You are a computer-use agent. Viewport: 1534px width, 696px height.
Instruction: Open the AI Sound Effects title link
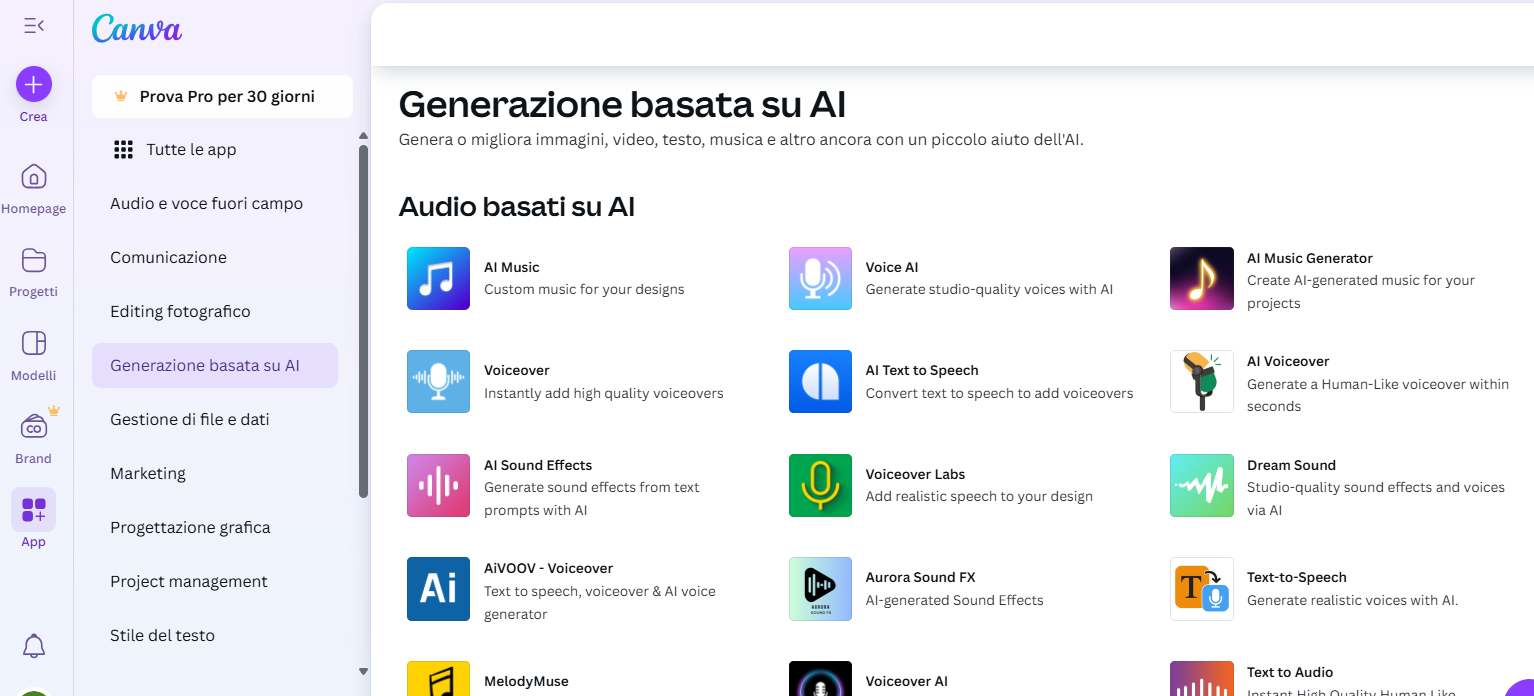click(538, 465)
